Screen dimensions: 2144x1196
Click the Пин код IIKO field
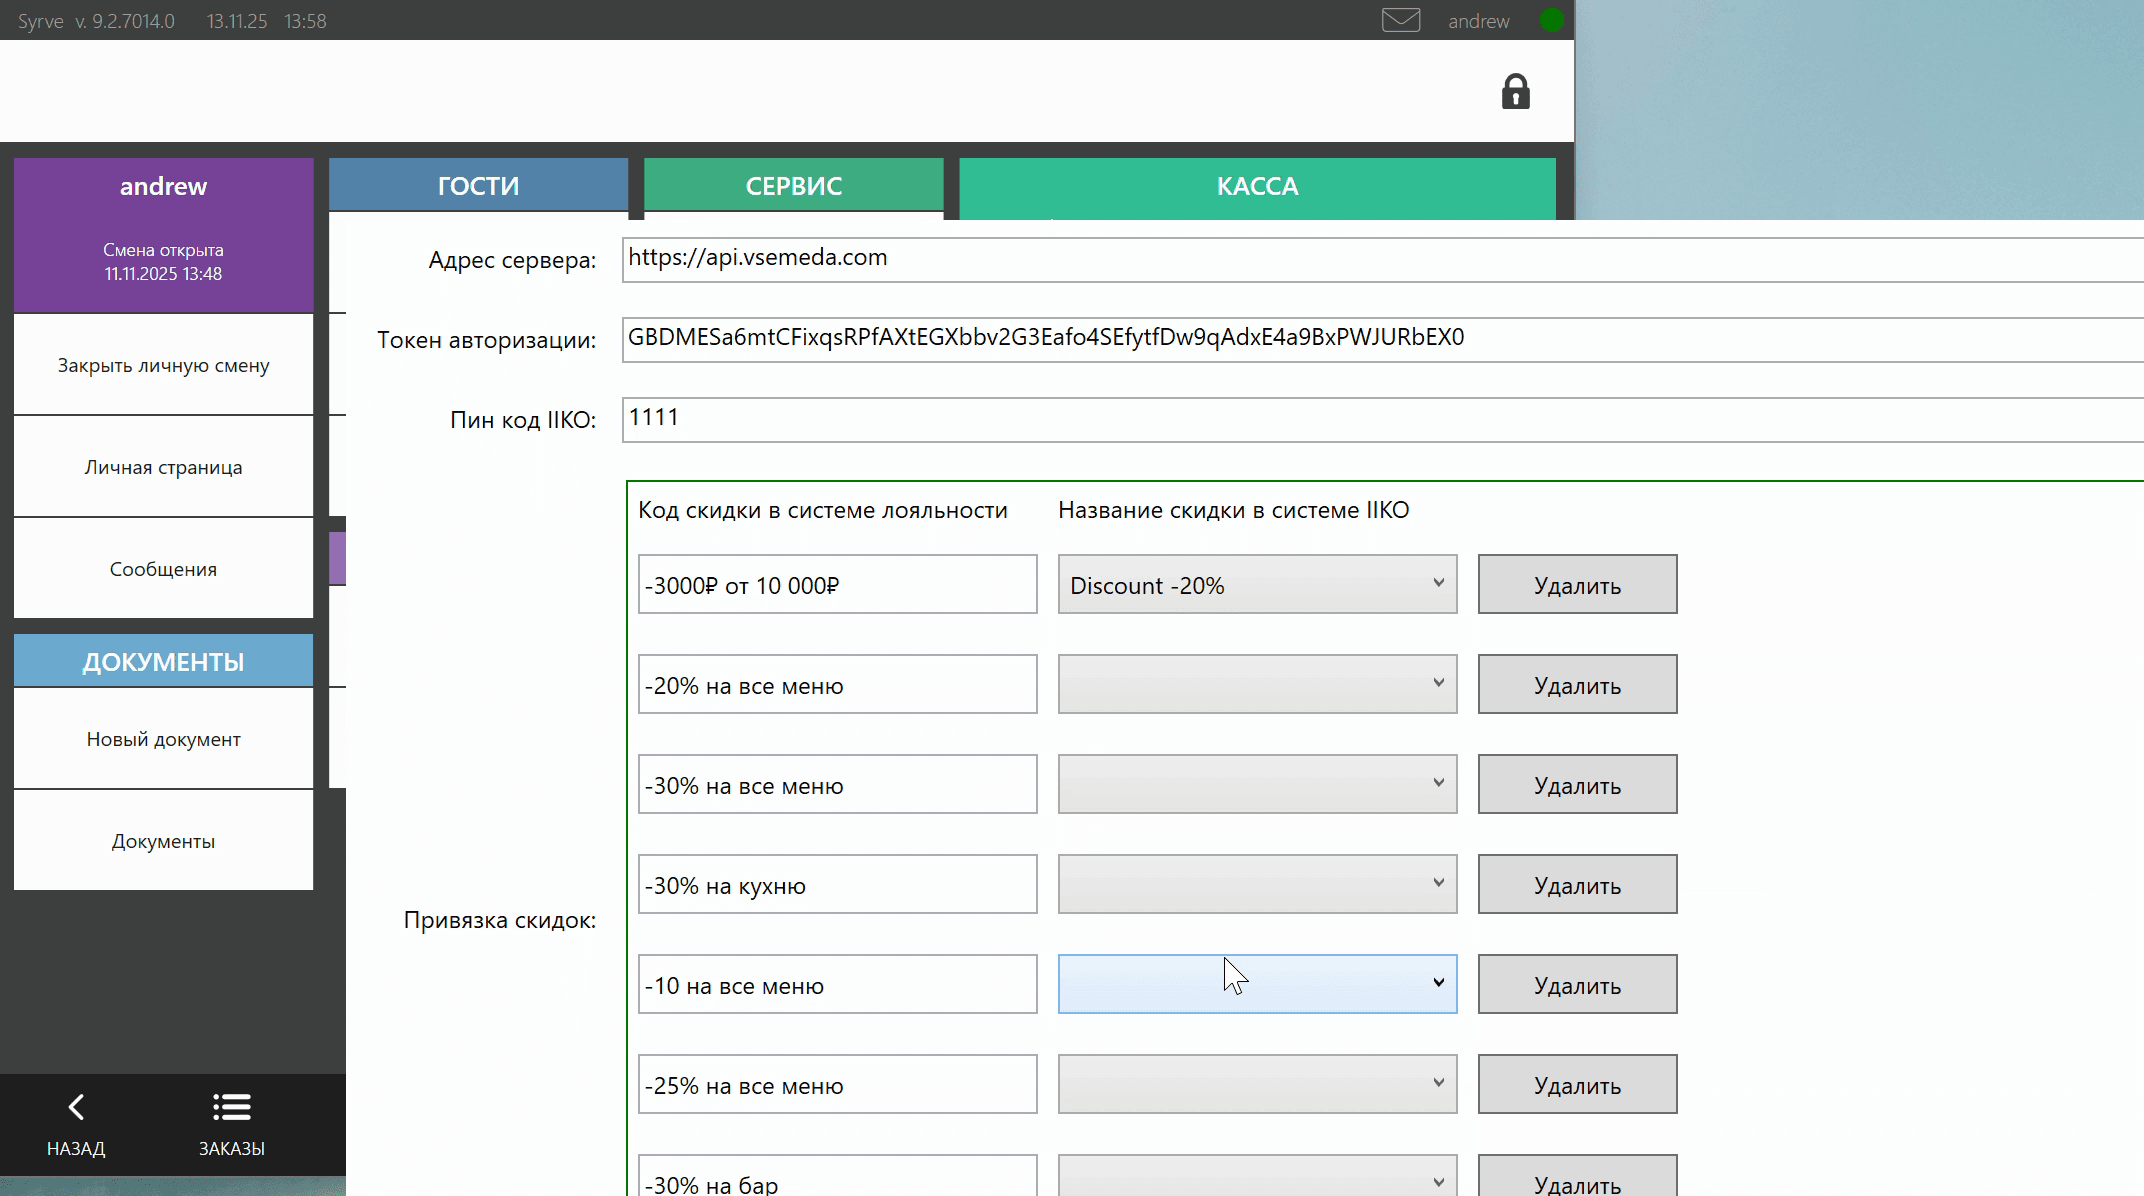pyautogui.click(x=1380, y=419)
